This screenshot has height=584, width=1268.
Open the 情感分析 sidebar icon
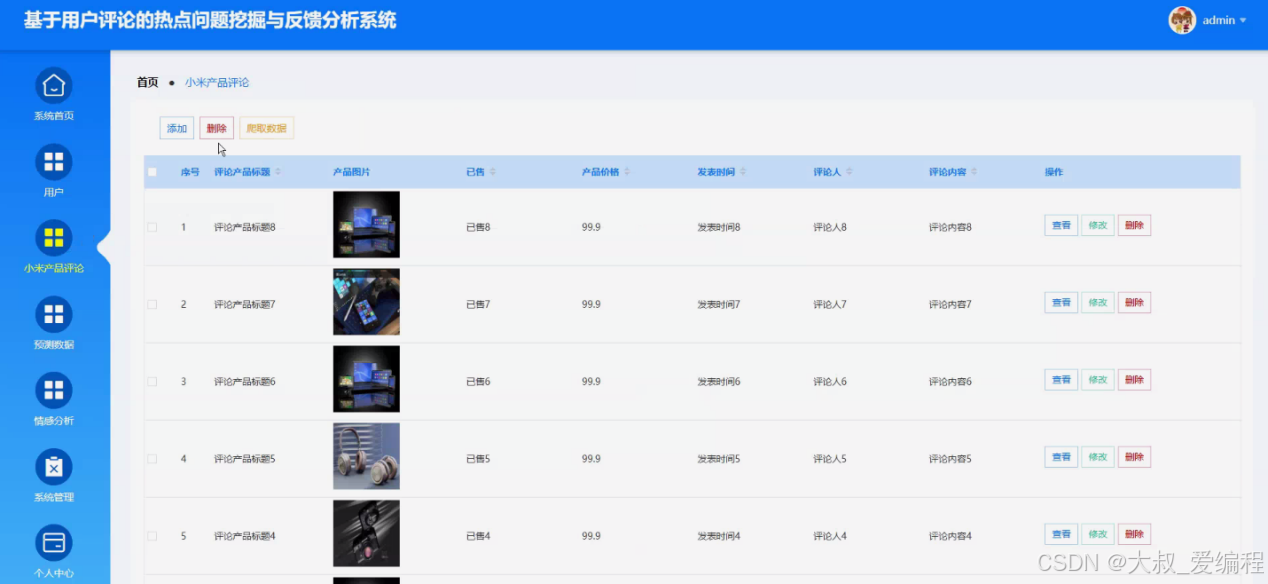tap(54, 390)
